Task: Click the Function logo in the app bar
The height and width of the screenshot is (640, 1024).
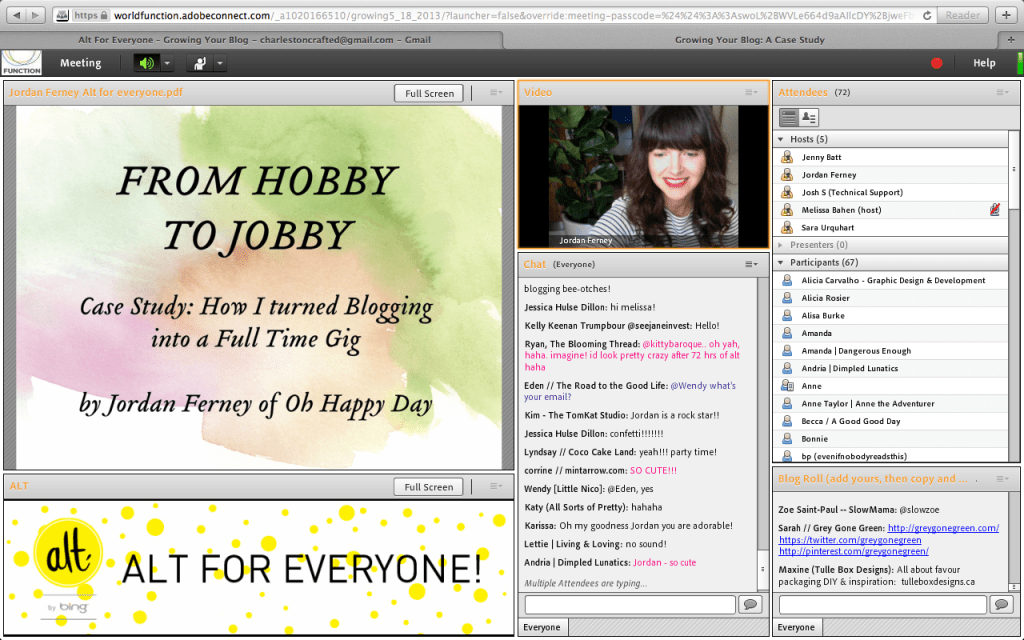Action: pos(22,63)
